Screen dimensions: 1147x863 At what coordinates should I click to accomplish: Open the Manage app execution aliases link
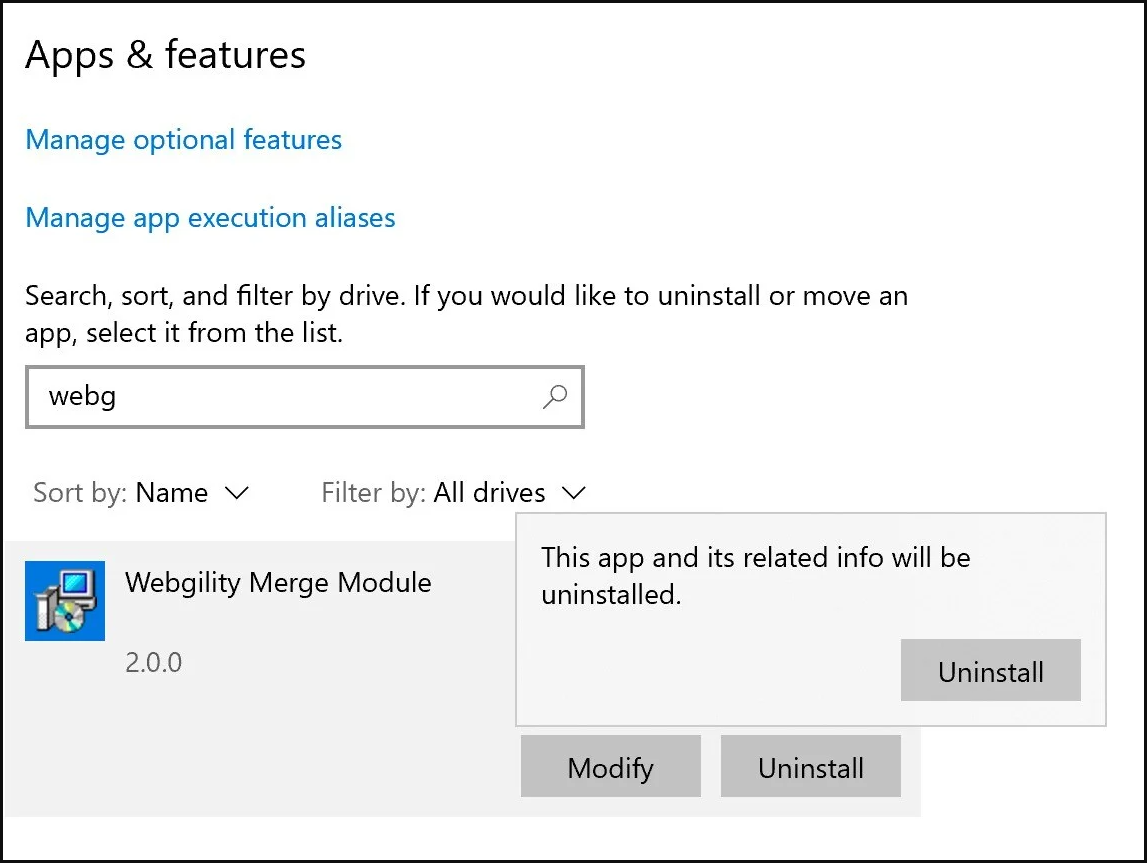(x=210, y=218)
